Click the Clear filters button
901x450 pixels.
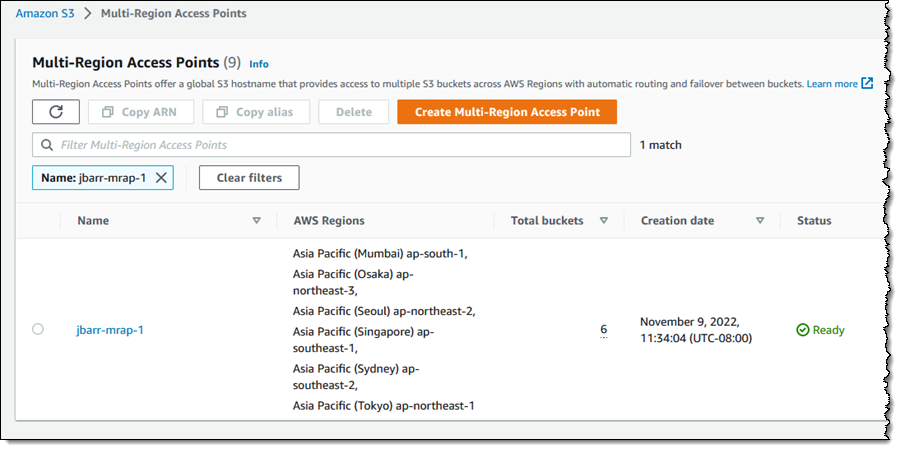[249, 178]
